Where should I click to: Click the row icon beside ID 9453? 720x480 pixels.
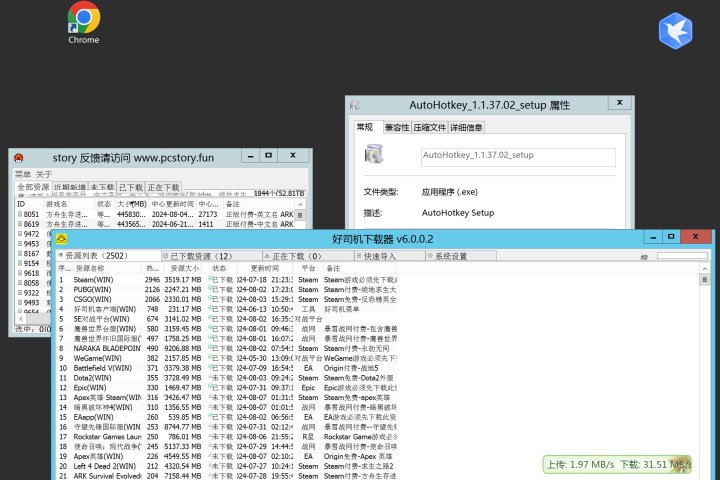pyautogui.click(x=20, y=243)
